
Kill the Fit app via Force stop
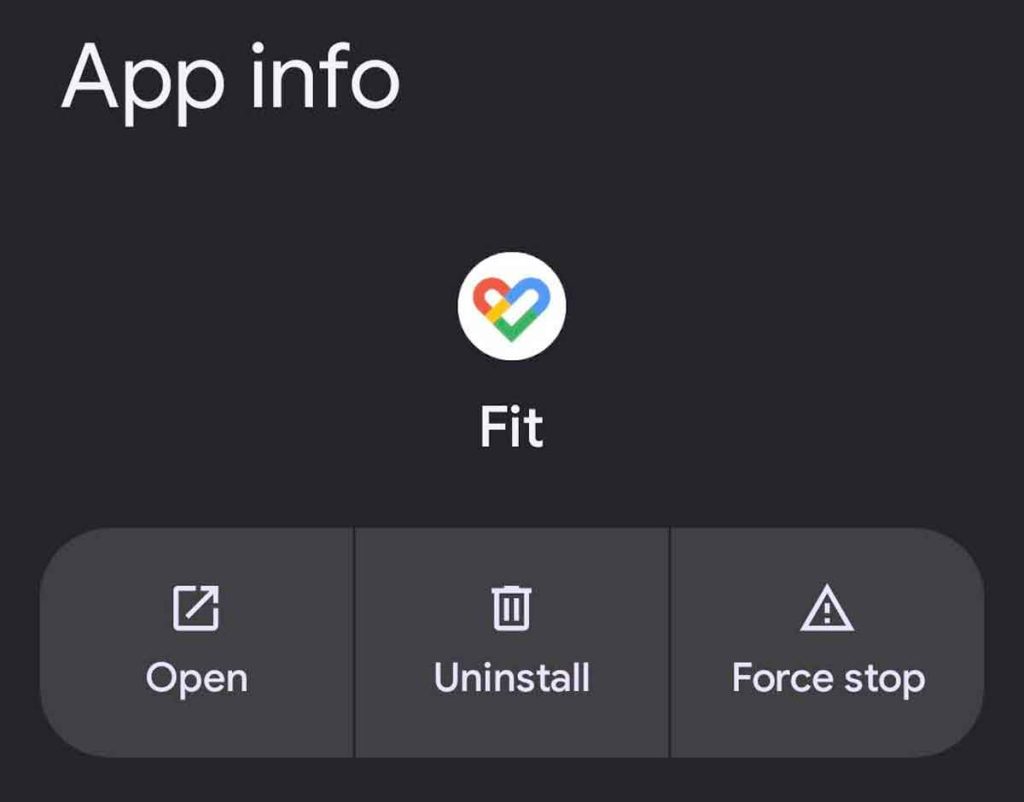click(x=827, y=643)
